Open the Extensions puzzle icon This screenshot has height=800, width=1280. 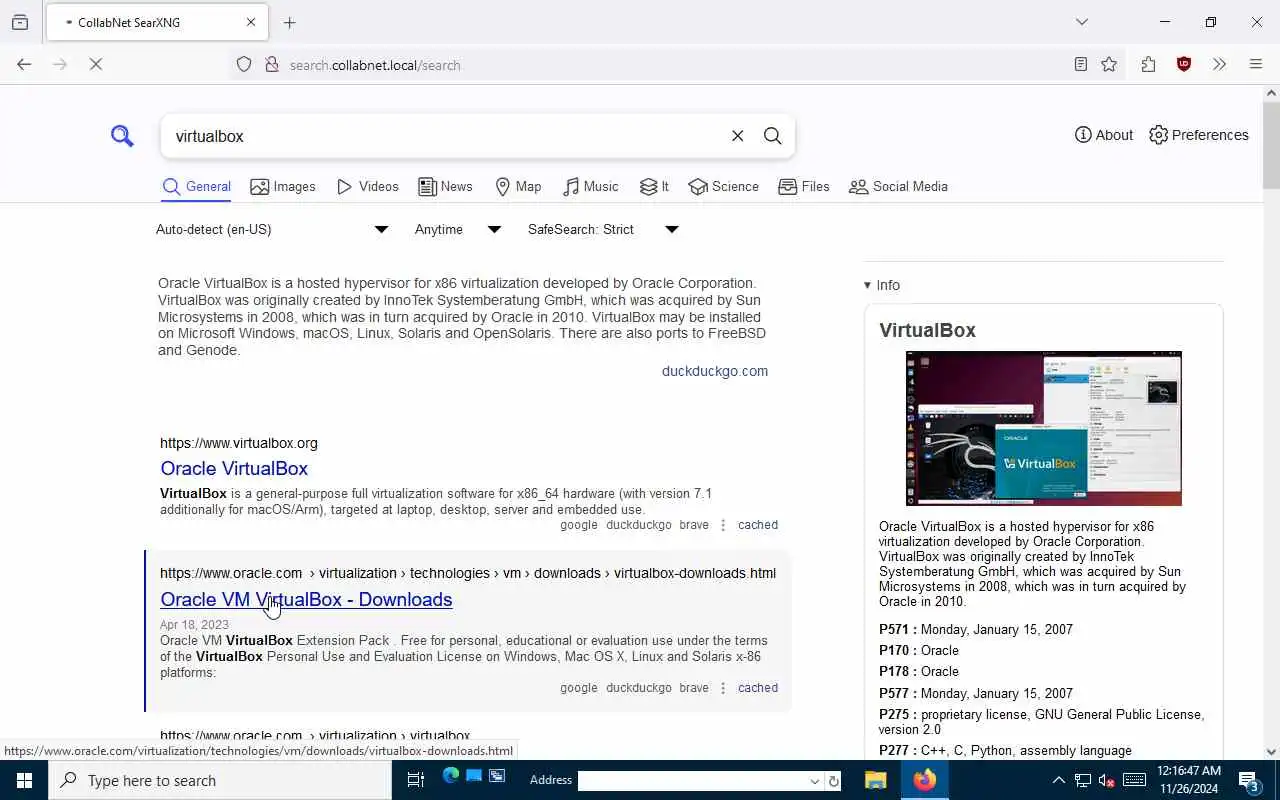pos(1148,64)
